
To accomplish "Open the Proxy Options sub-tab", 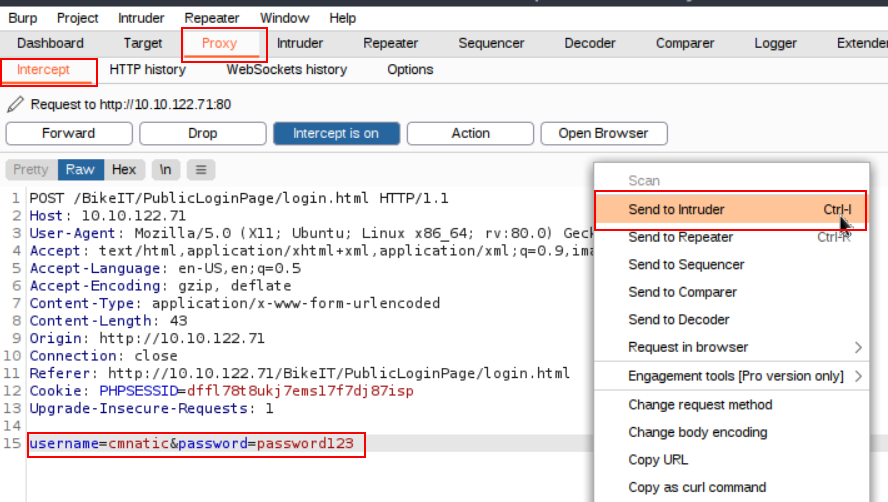I will tap(411, 70).
